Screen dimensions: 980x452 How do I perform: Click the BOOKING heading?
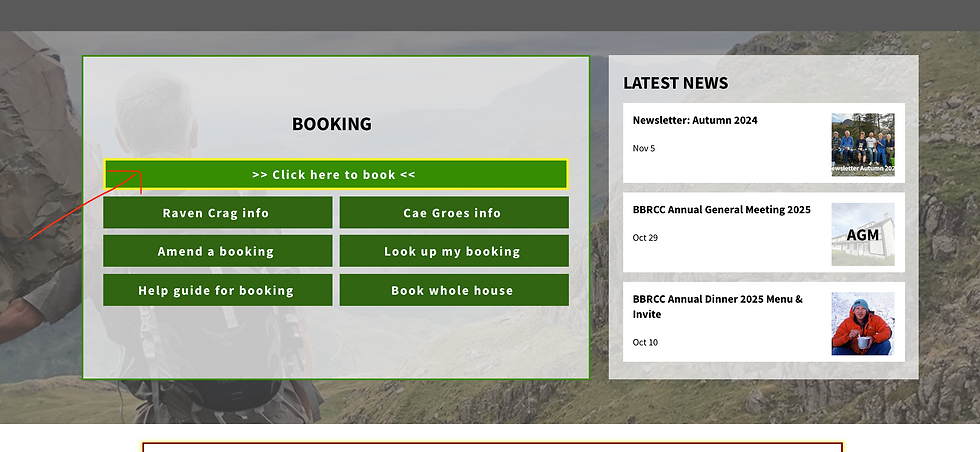(x=332, y=124)
